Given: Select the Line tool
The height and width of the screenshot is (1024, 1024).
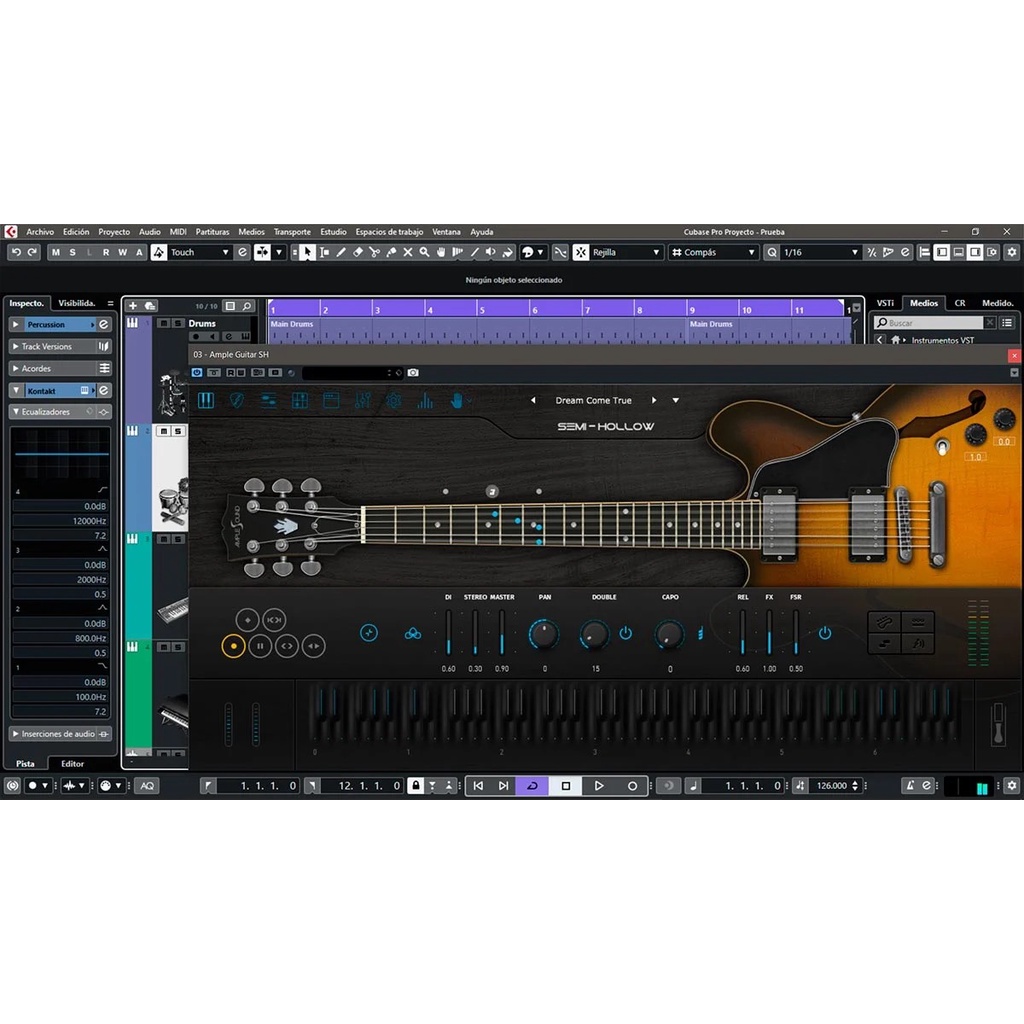Looking at the screenshot, I should (474, 252).
